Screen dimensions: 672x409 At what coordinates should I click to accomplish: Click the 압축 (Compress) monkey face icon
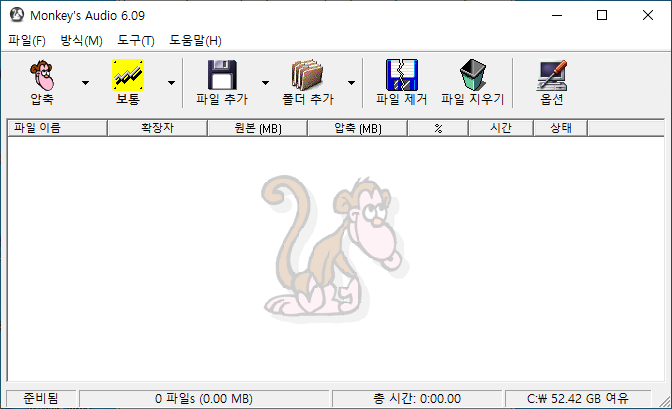coord(42,75)
